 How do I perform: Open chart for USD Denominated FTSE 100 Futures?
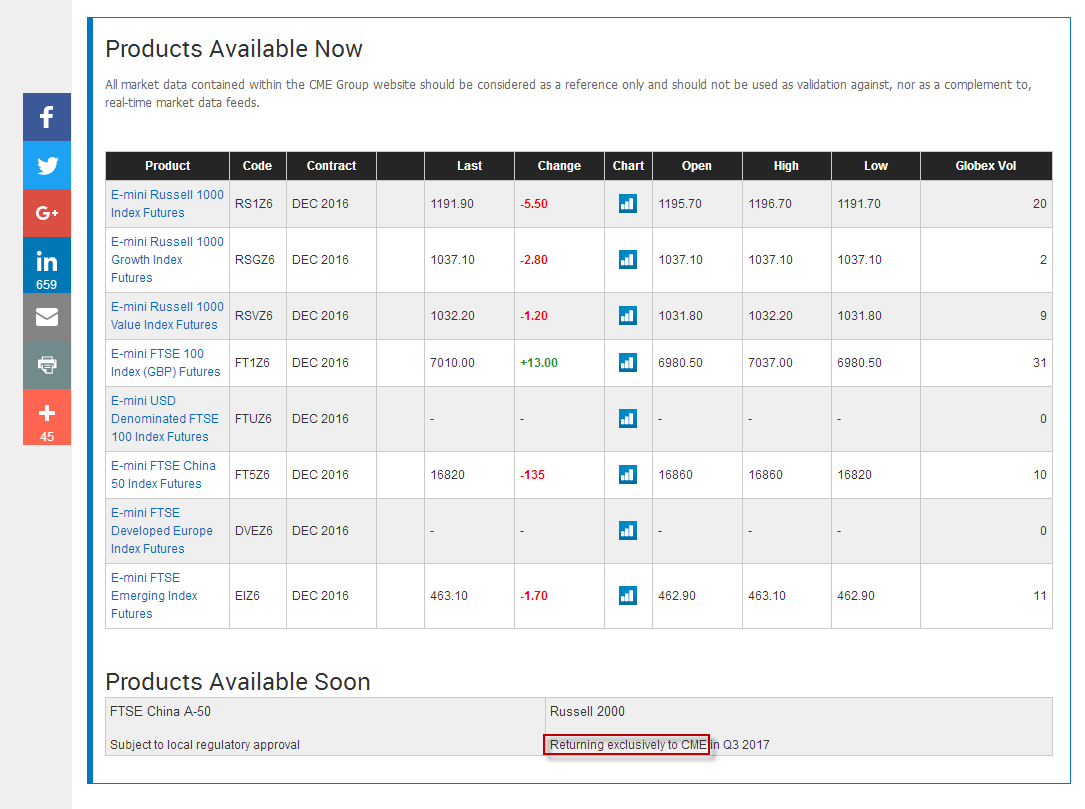(628, 419)
